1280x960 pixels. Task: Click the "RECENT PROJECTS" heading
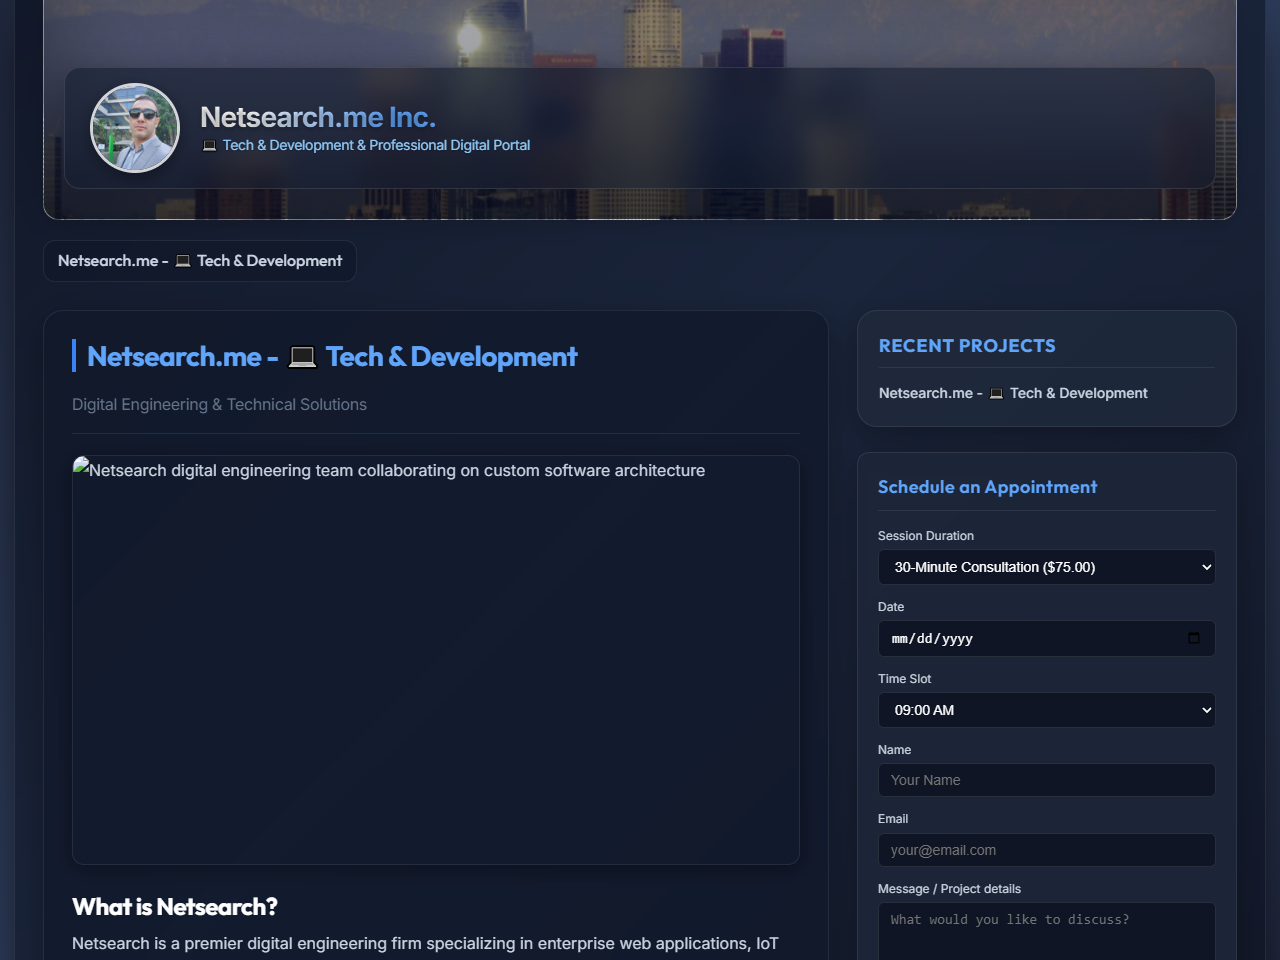click(x=967, y=346)
